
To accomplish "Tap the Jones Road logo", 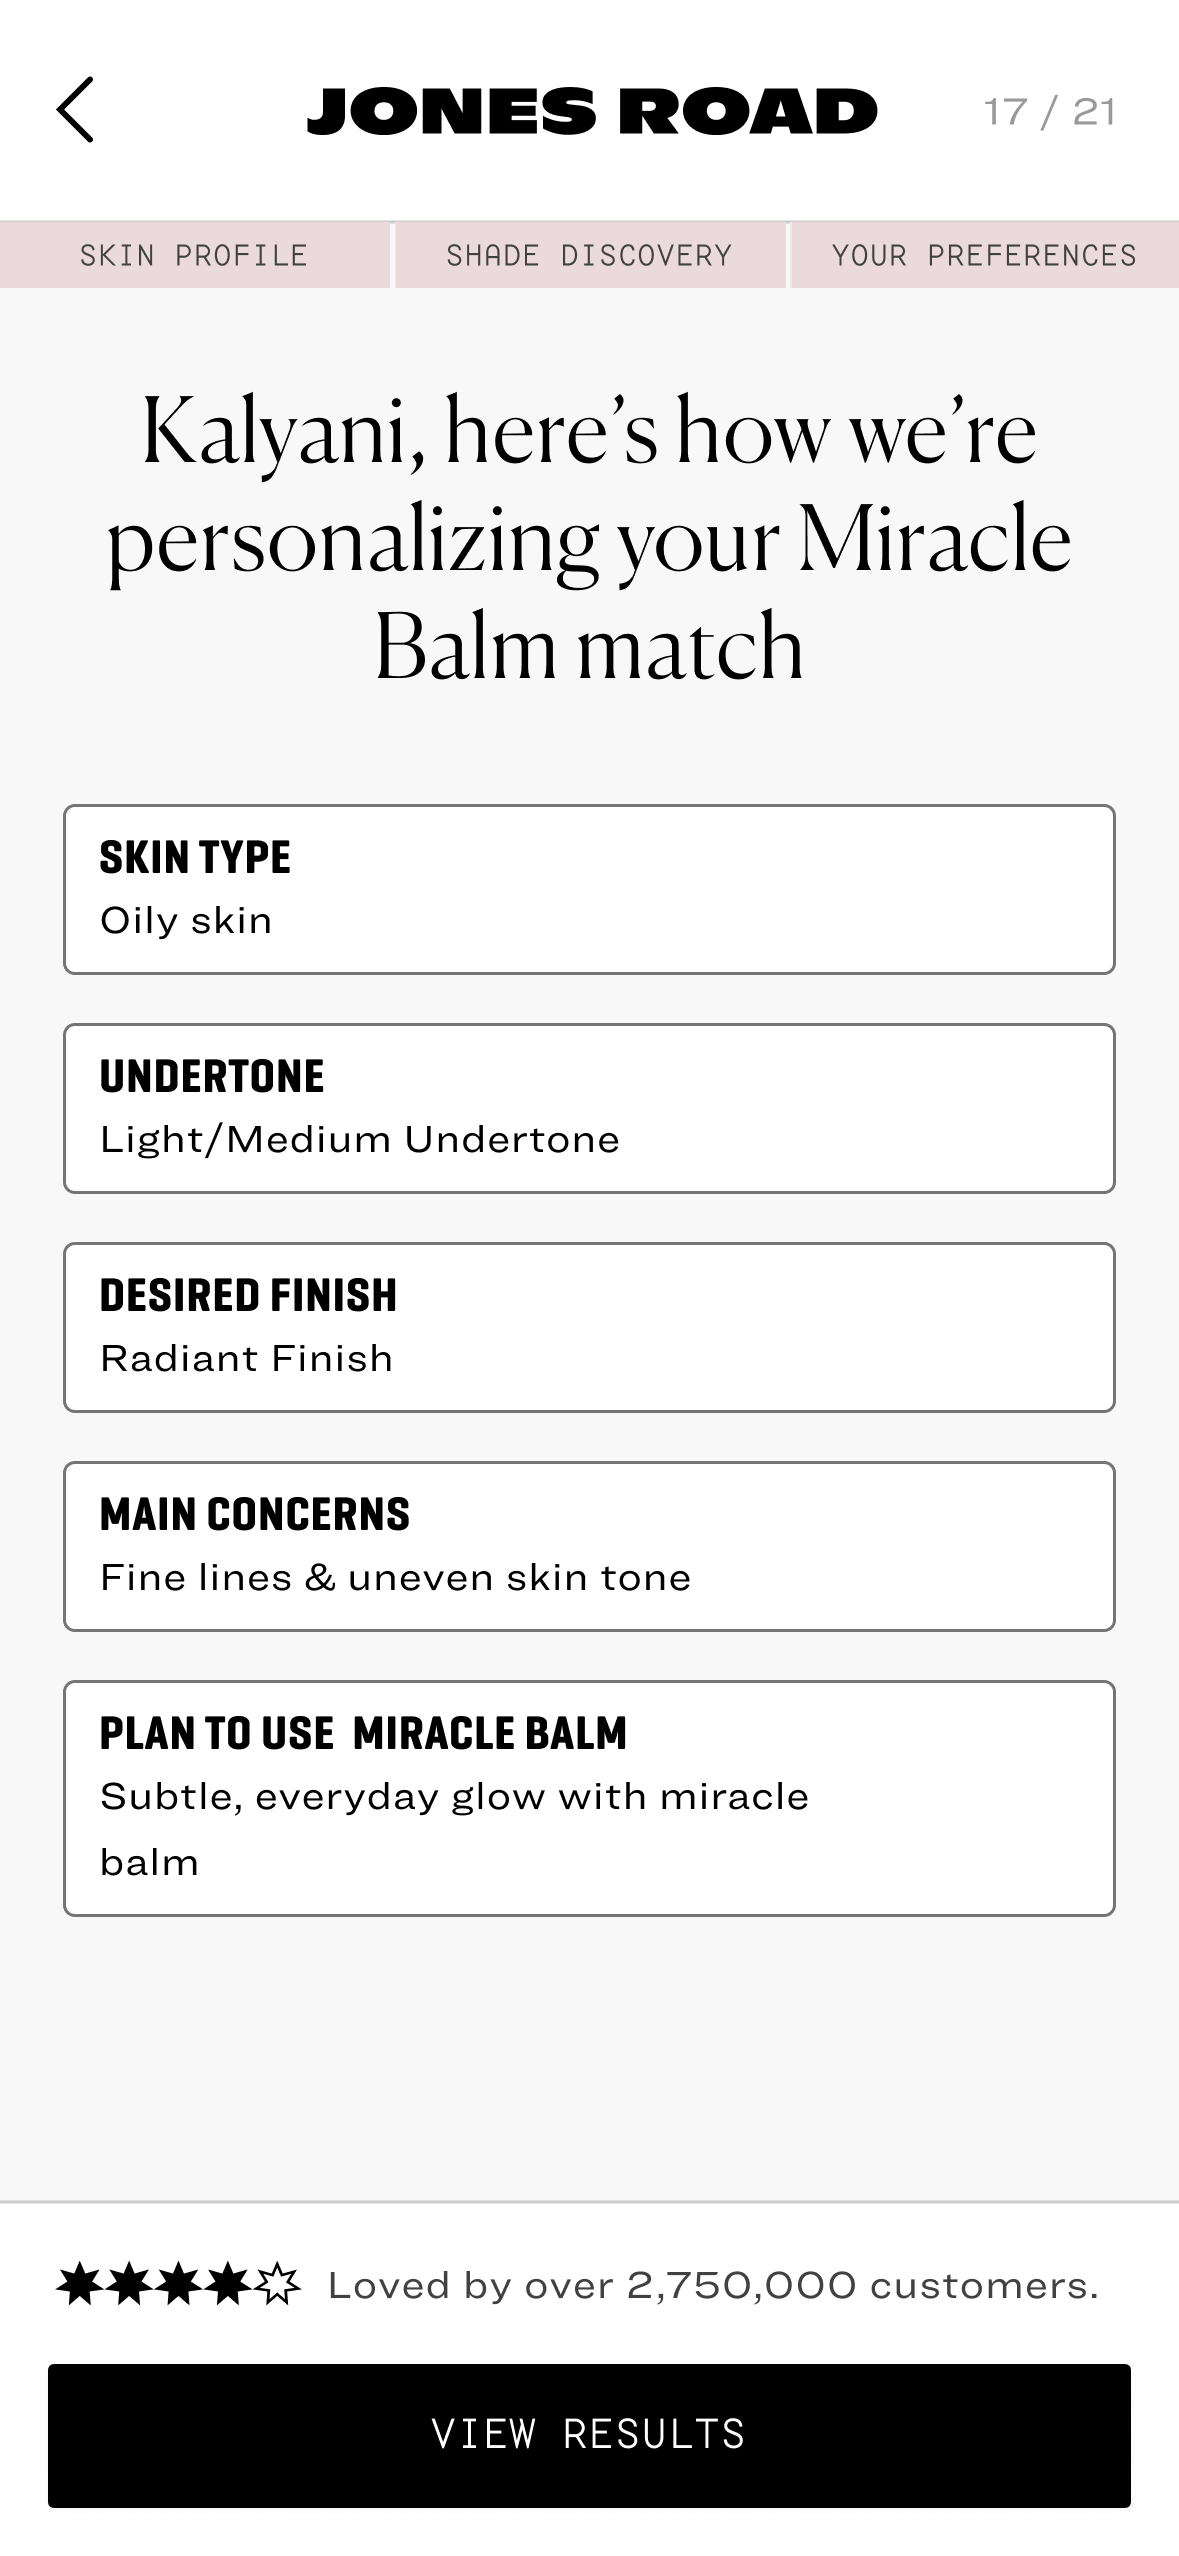I will coord(591,111).
